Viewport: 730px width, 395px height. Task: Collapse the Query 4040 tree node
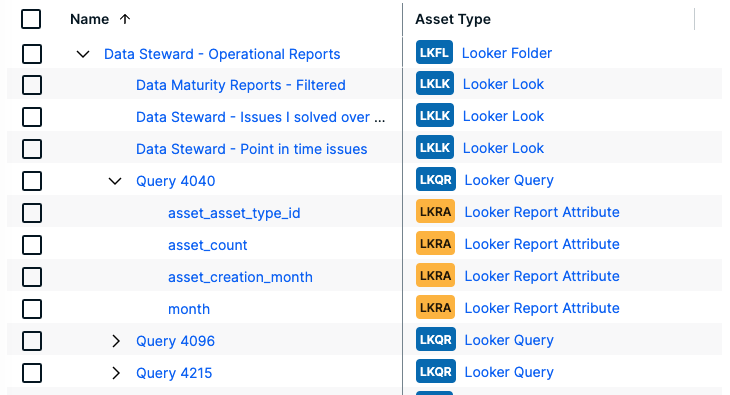(x=115, y=181)
